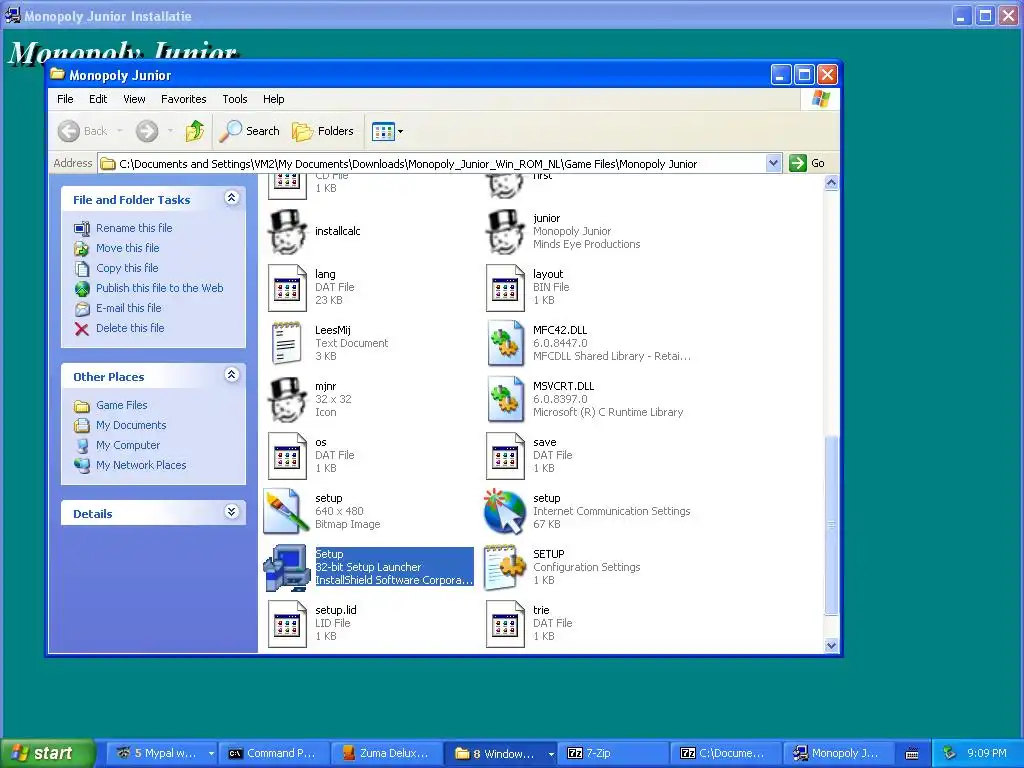This screenshot has width=1024, height=768.
Task: Select the layout BIN file icon
Action: 505,287
